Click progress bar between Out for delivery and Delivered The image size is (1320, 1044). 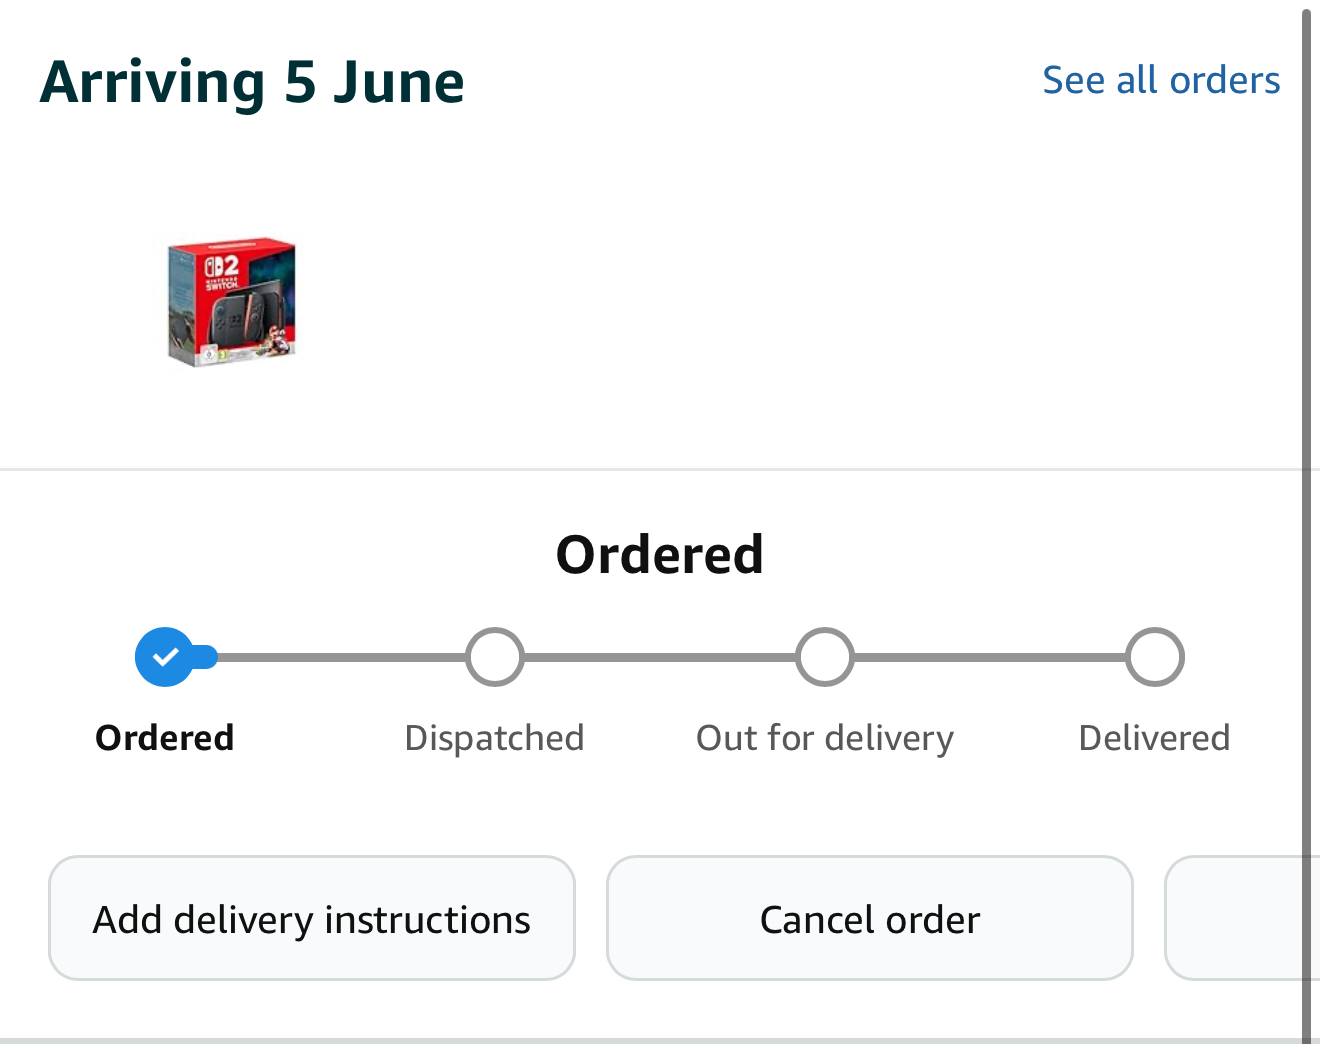[x=990, y=657]
